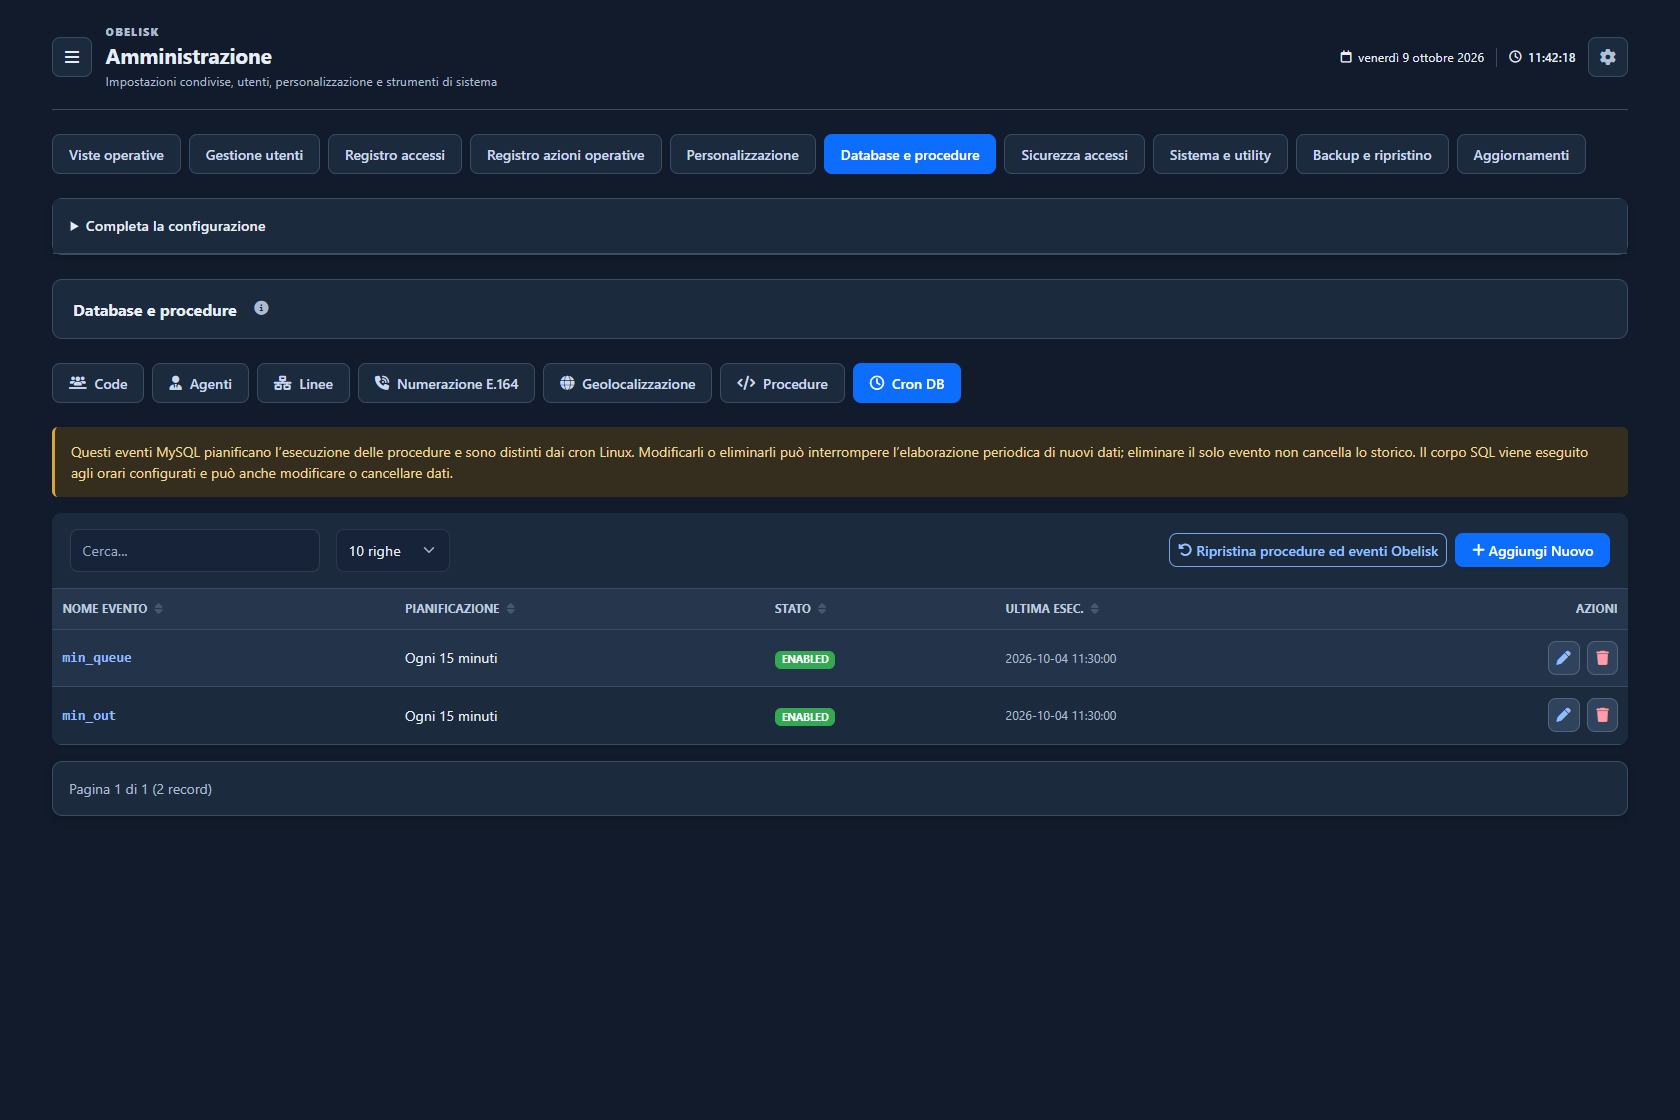
Task: Go to Registro azioni operative tab
Action: (x=566, y=154)
